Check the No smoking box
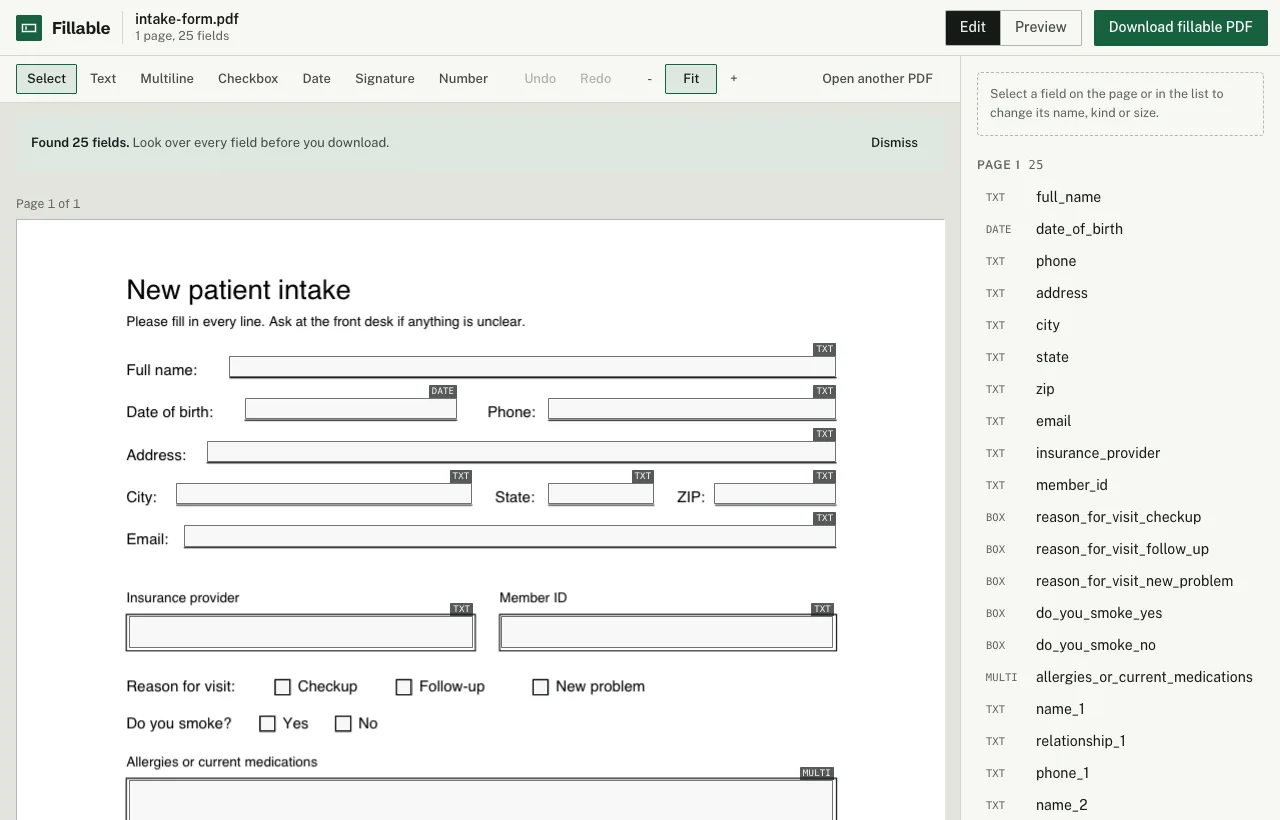Screen dimensions: 1280x820 coord(343,724)
